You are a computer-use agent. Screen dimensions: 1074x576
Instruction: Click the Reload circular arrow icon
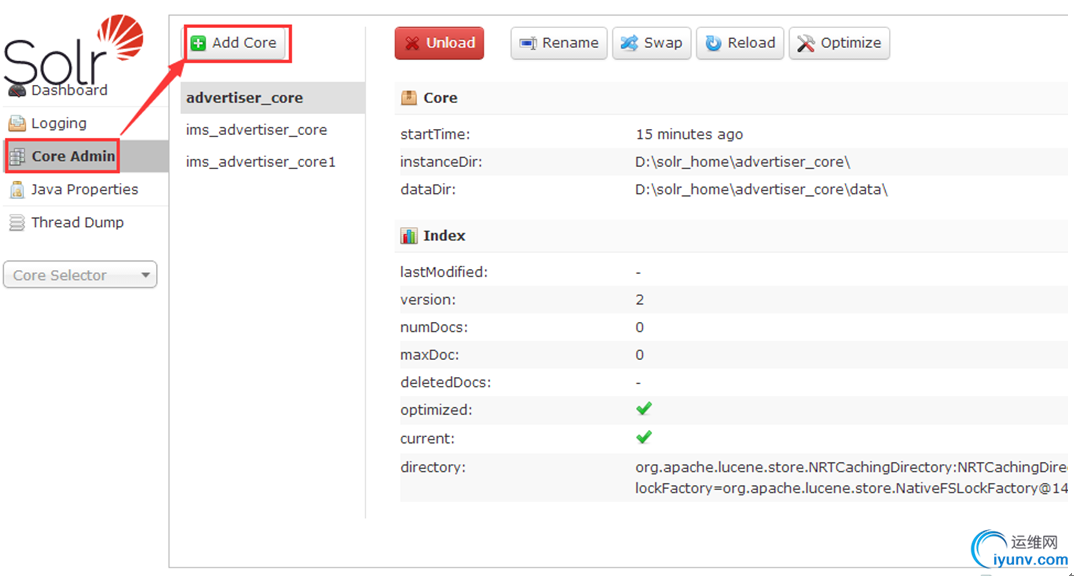pyautogui.click(x=713, y=43)
